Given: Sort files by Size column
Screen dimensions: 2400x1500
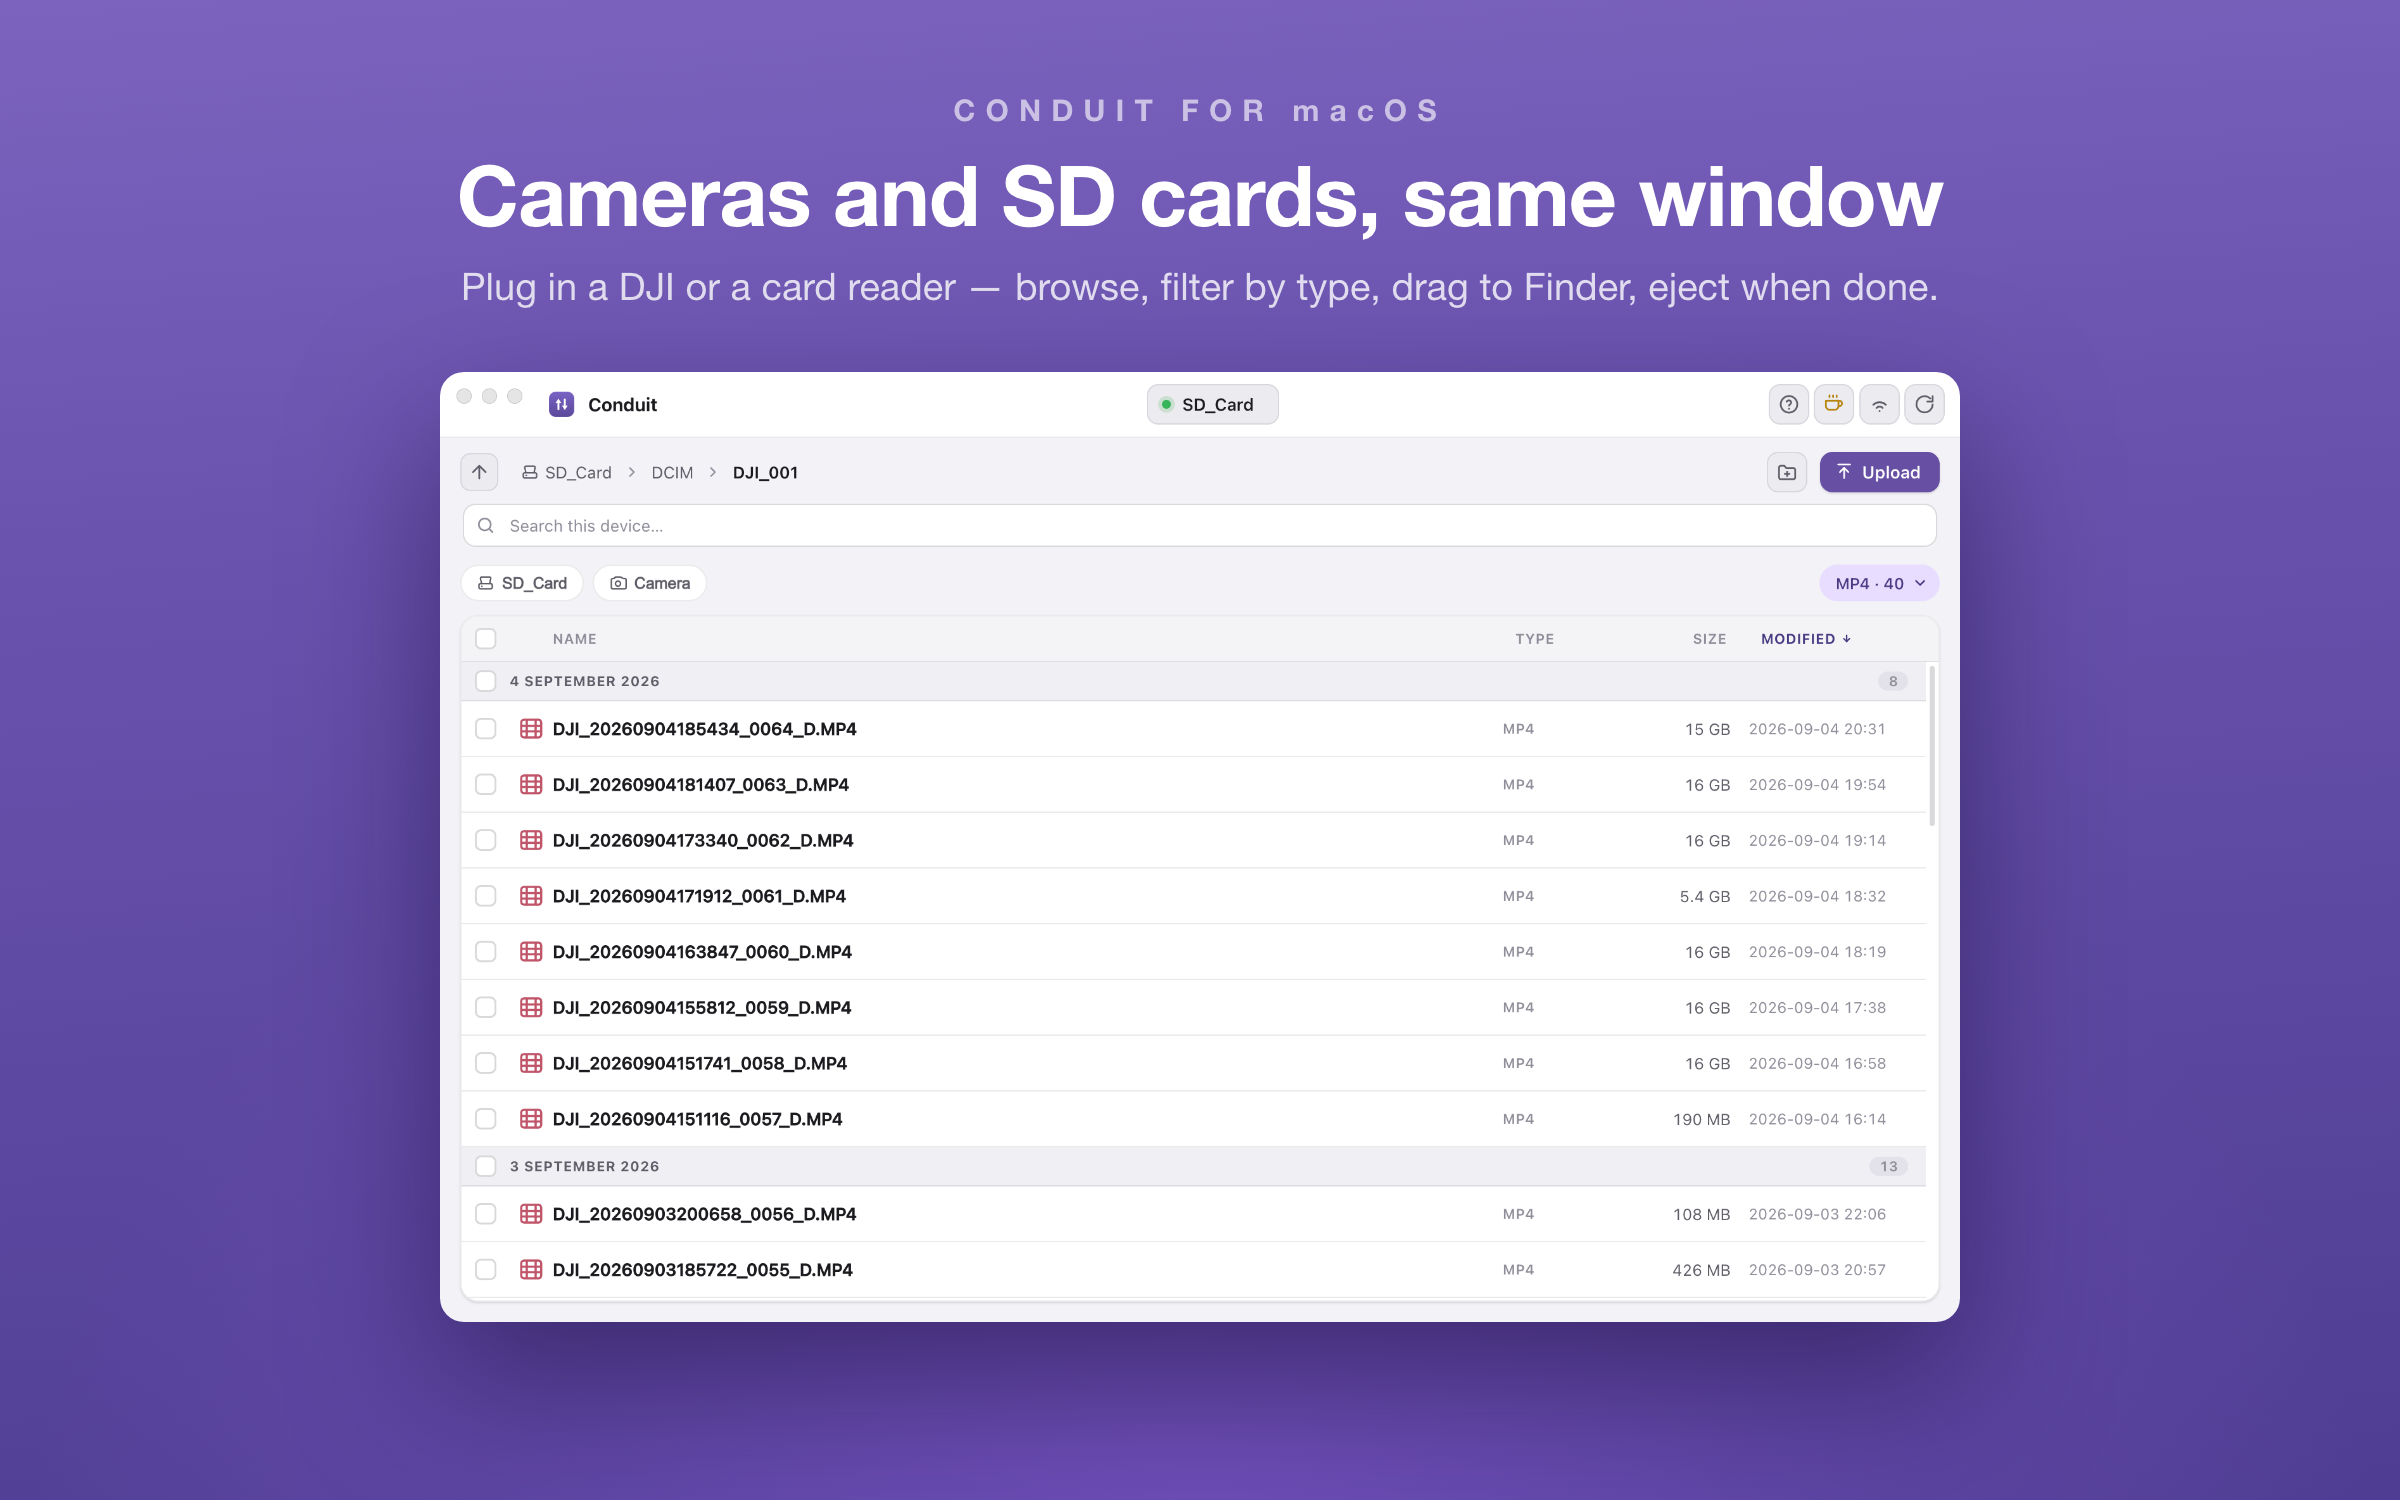Looking at the screenshot, I should point(1710,639).
